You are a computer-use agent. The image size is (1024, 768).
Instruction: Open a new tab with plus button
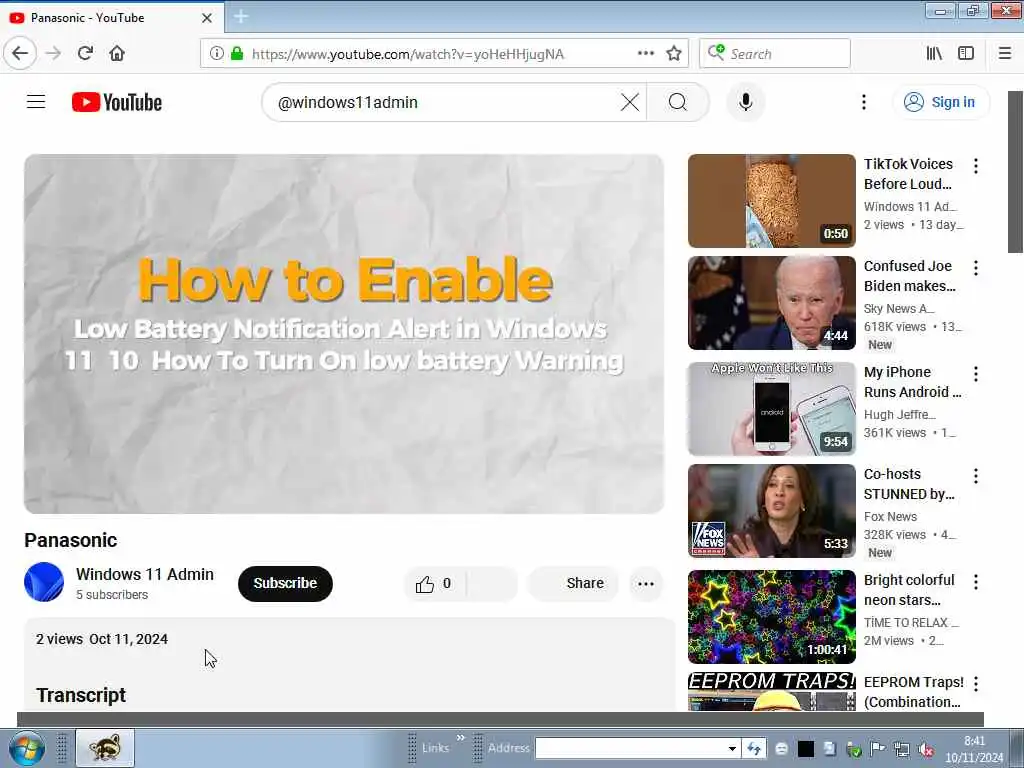[241, 17]
